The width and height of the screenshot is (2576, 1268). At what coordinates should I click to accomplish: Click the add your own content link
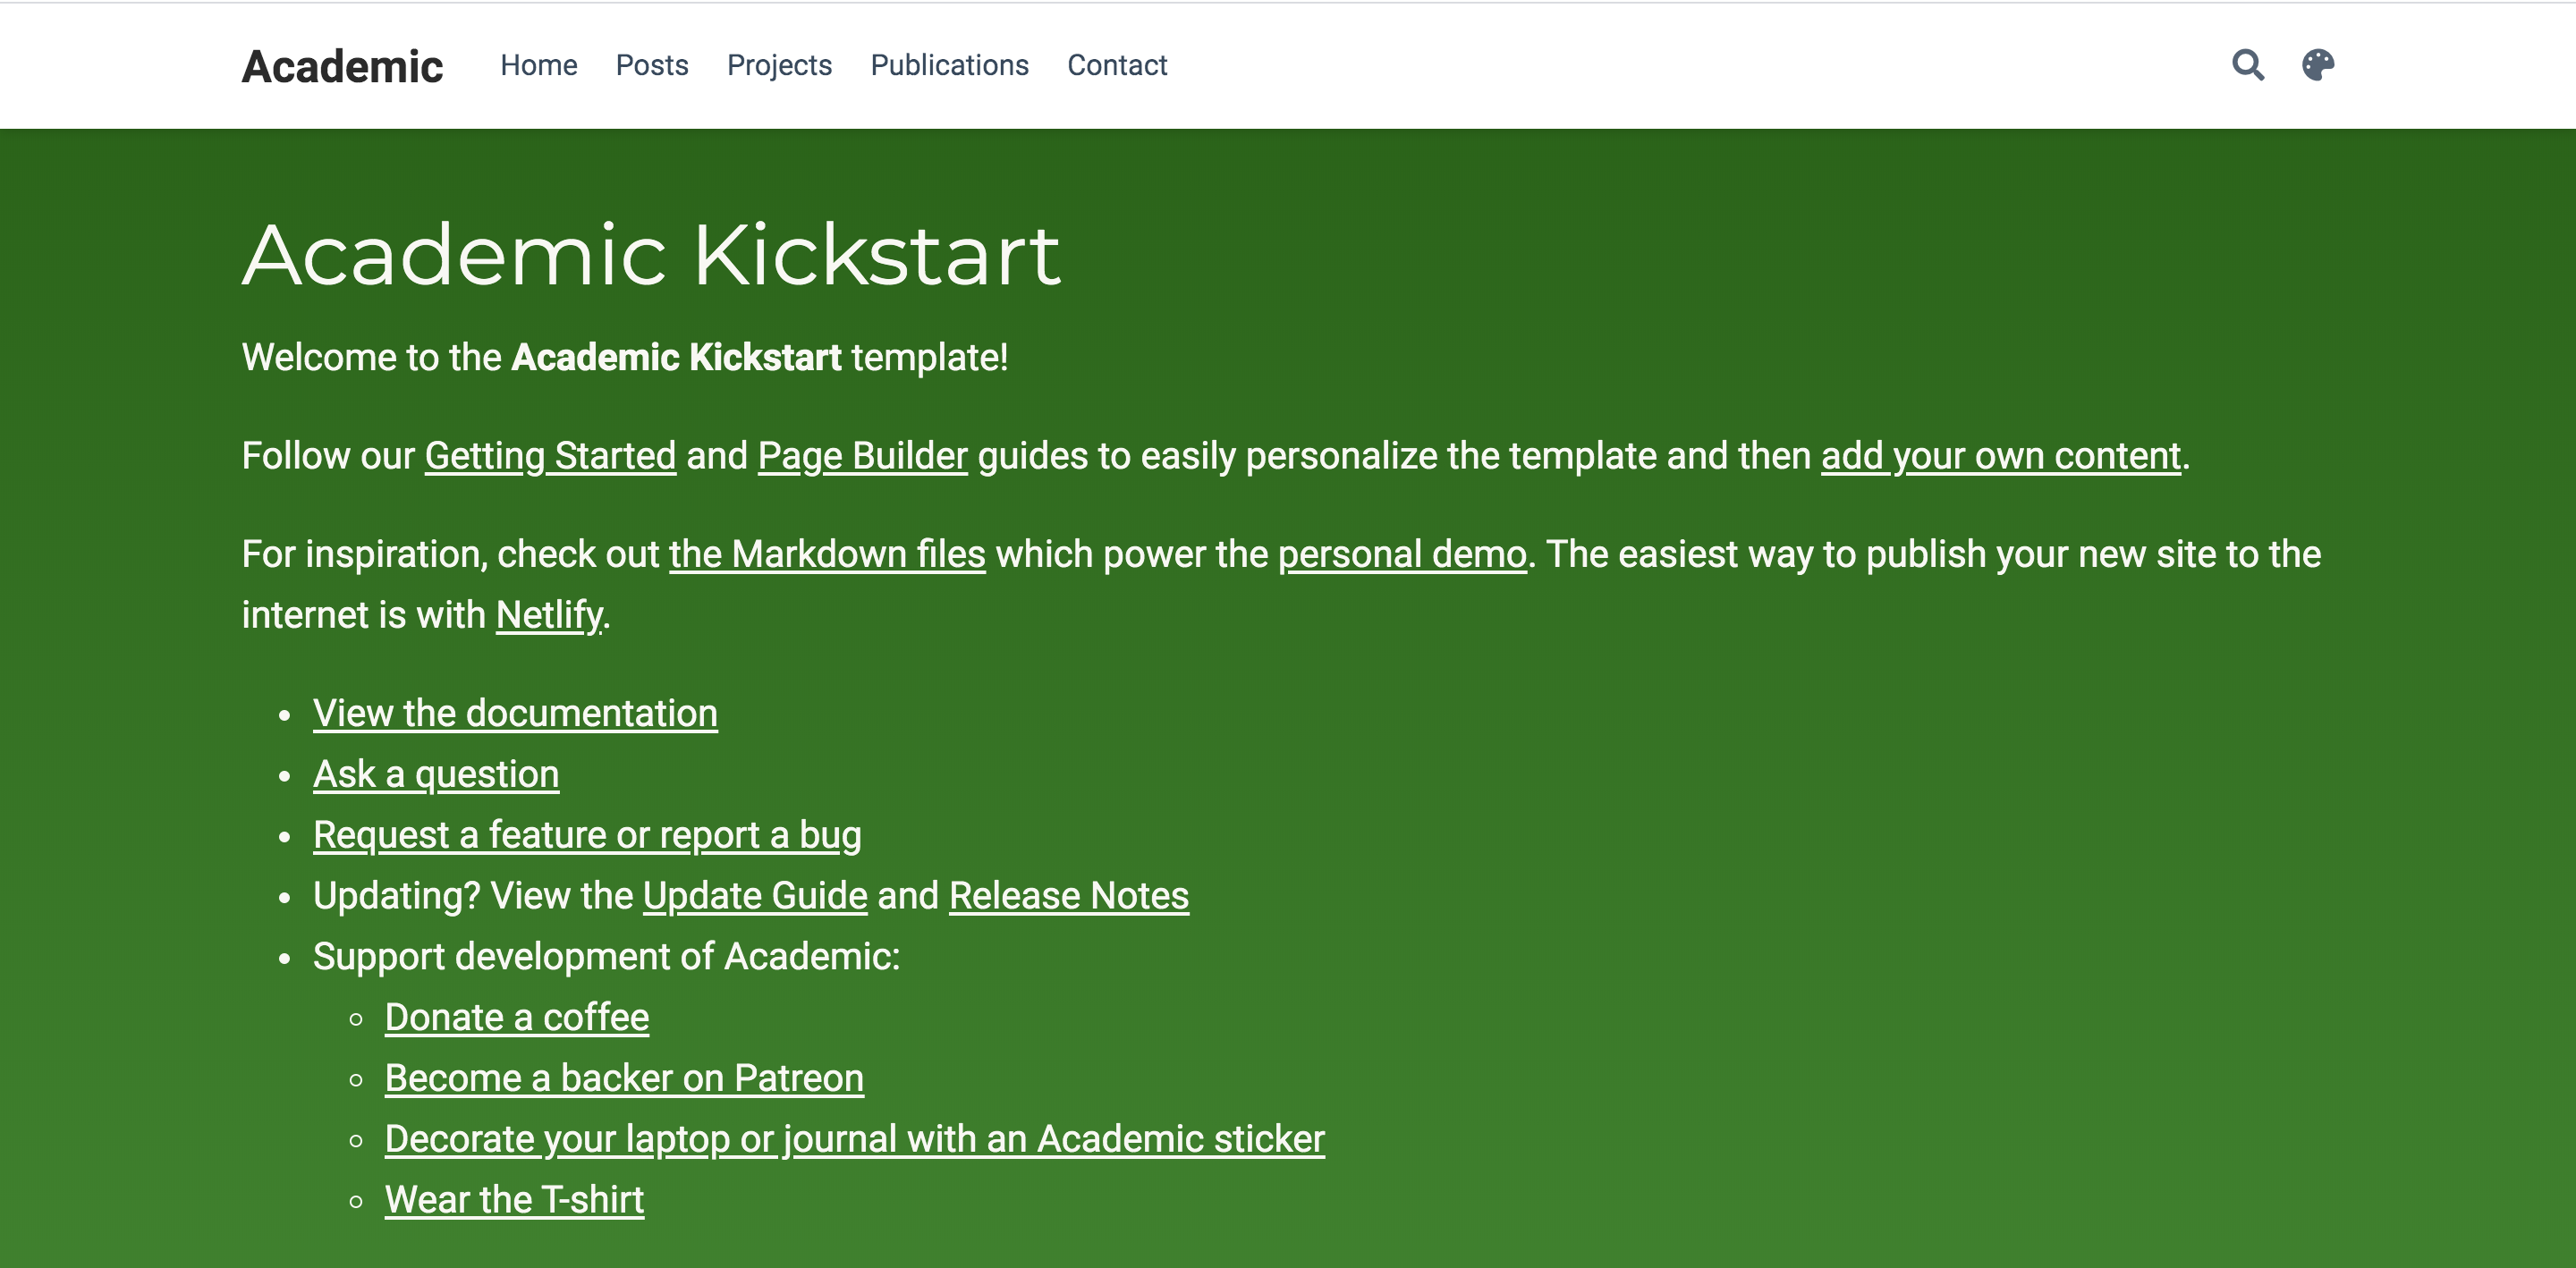pos(2000,456)
